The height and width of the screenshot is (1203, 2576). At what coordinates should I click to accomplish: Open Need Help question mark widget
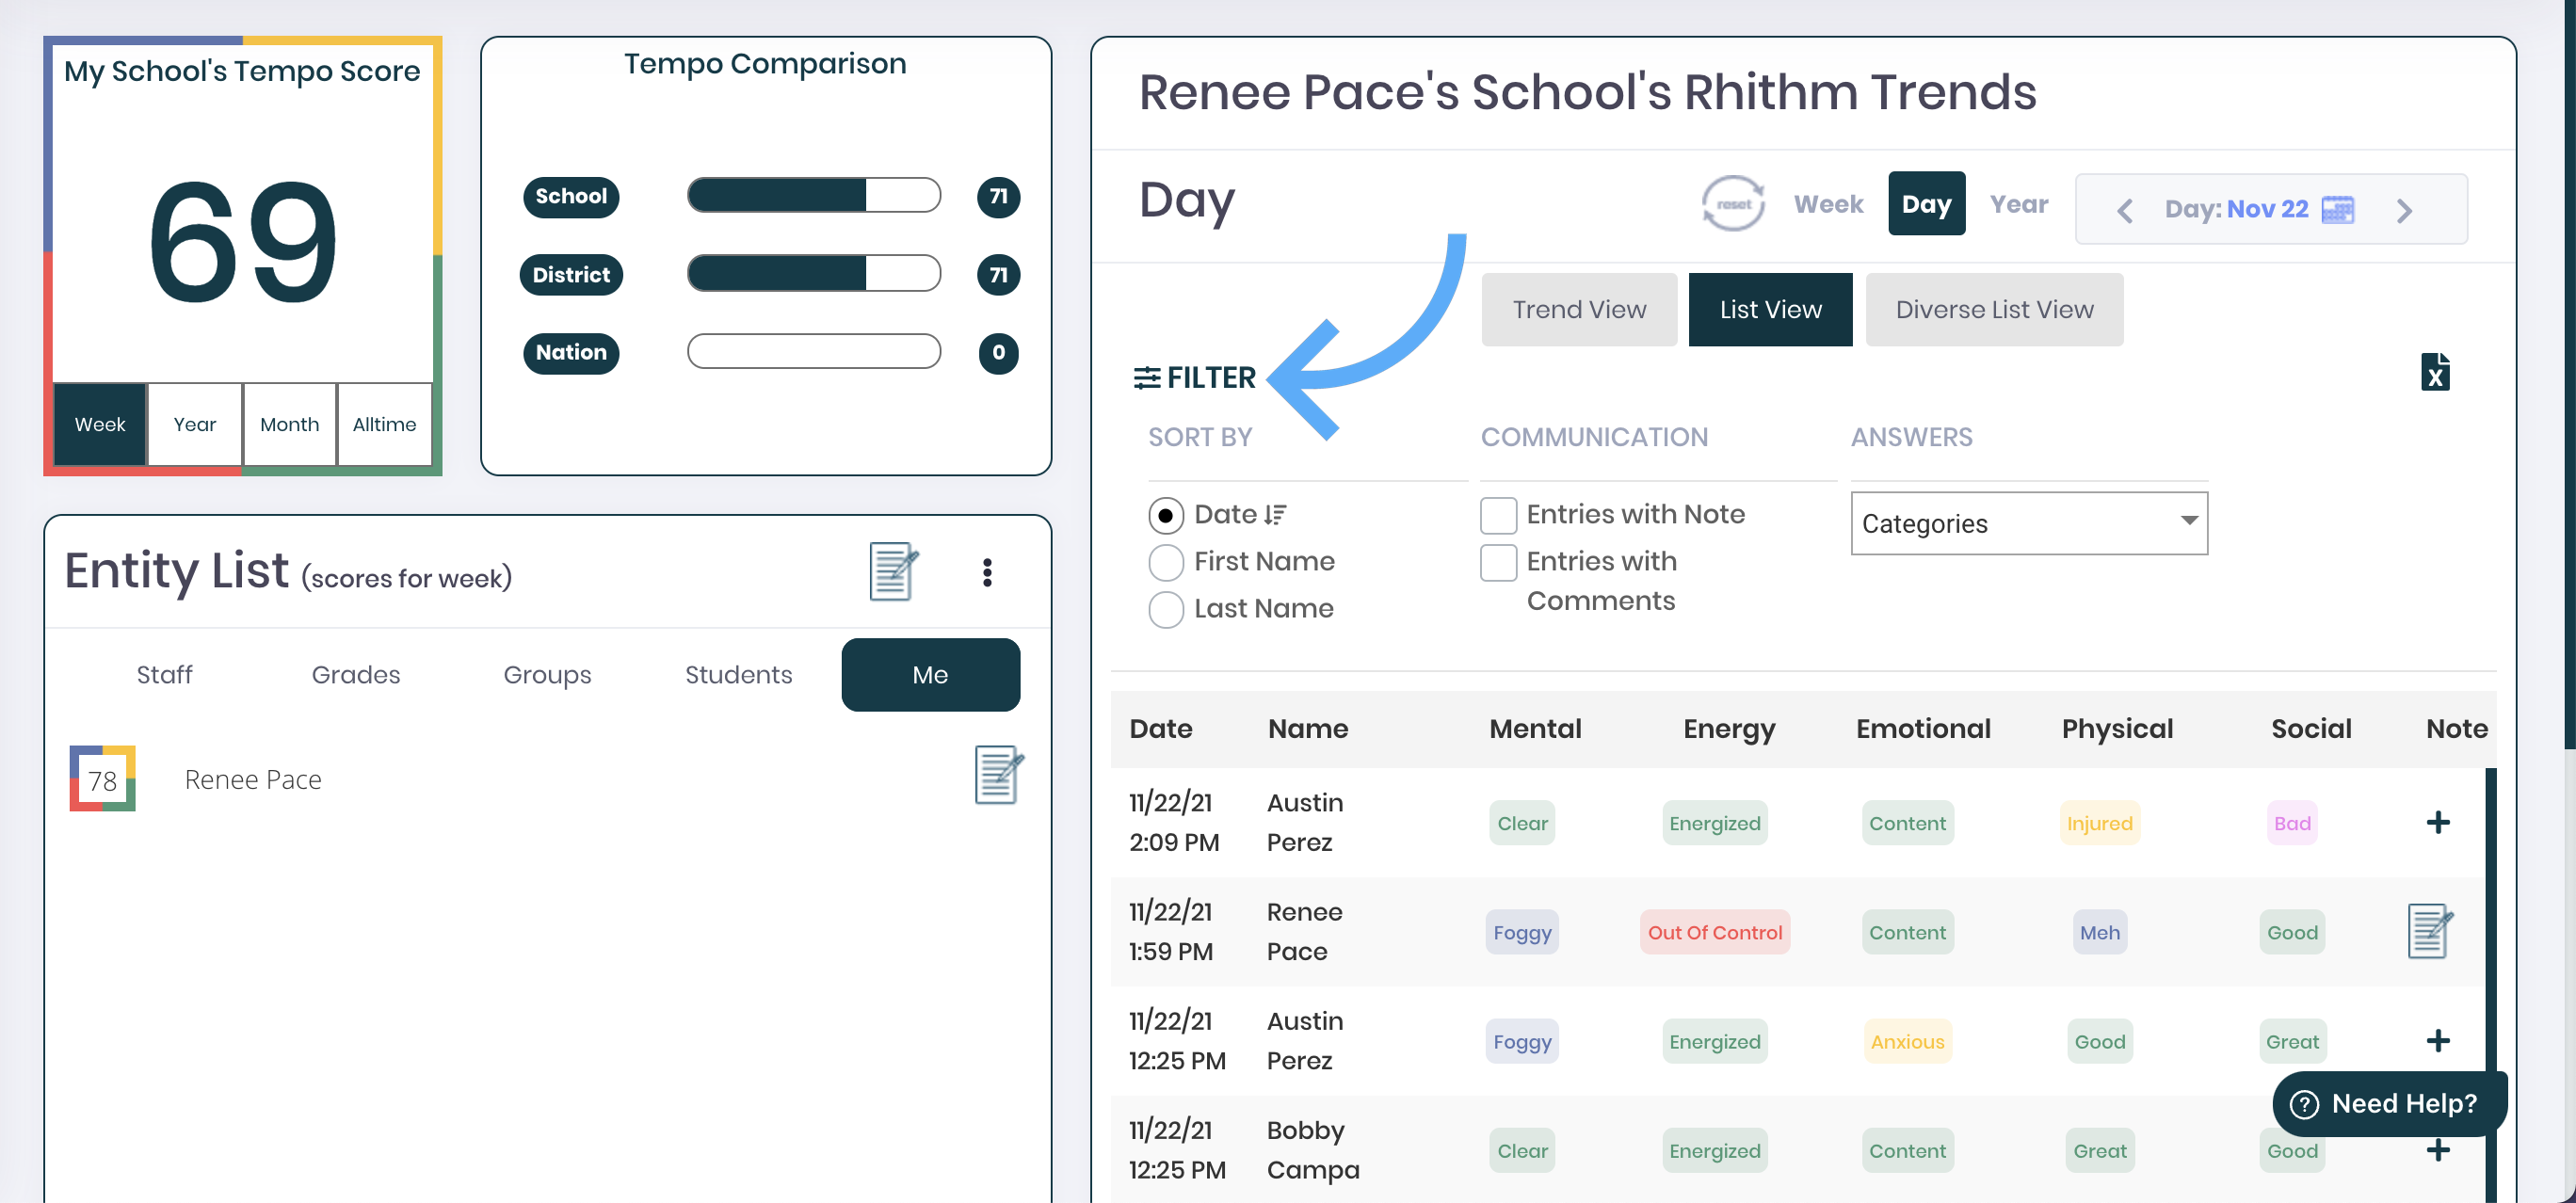click(2389, 1103)
